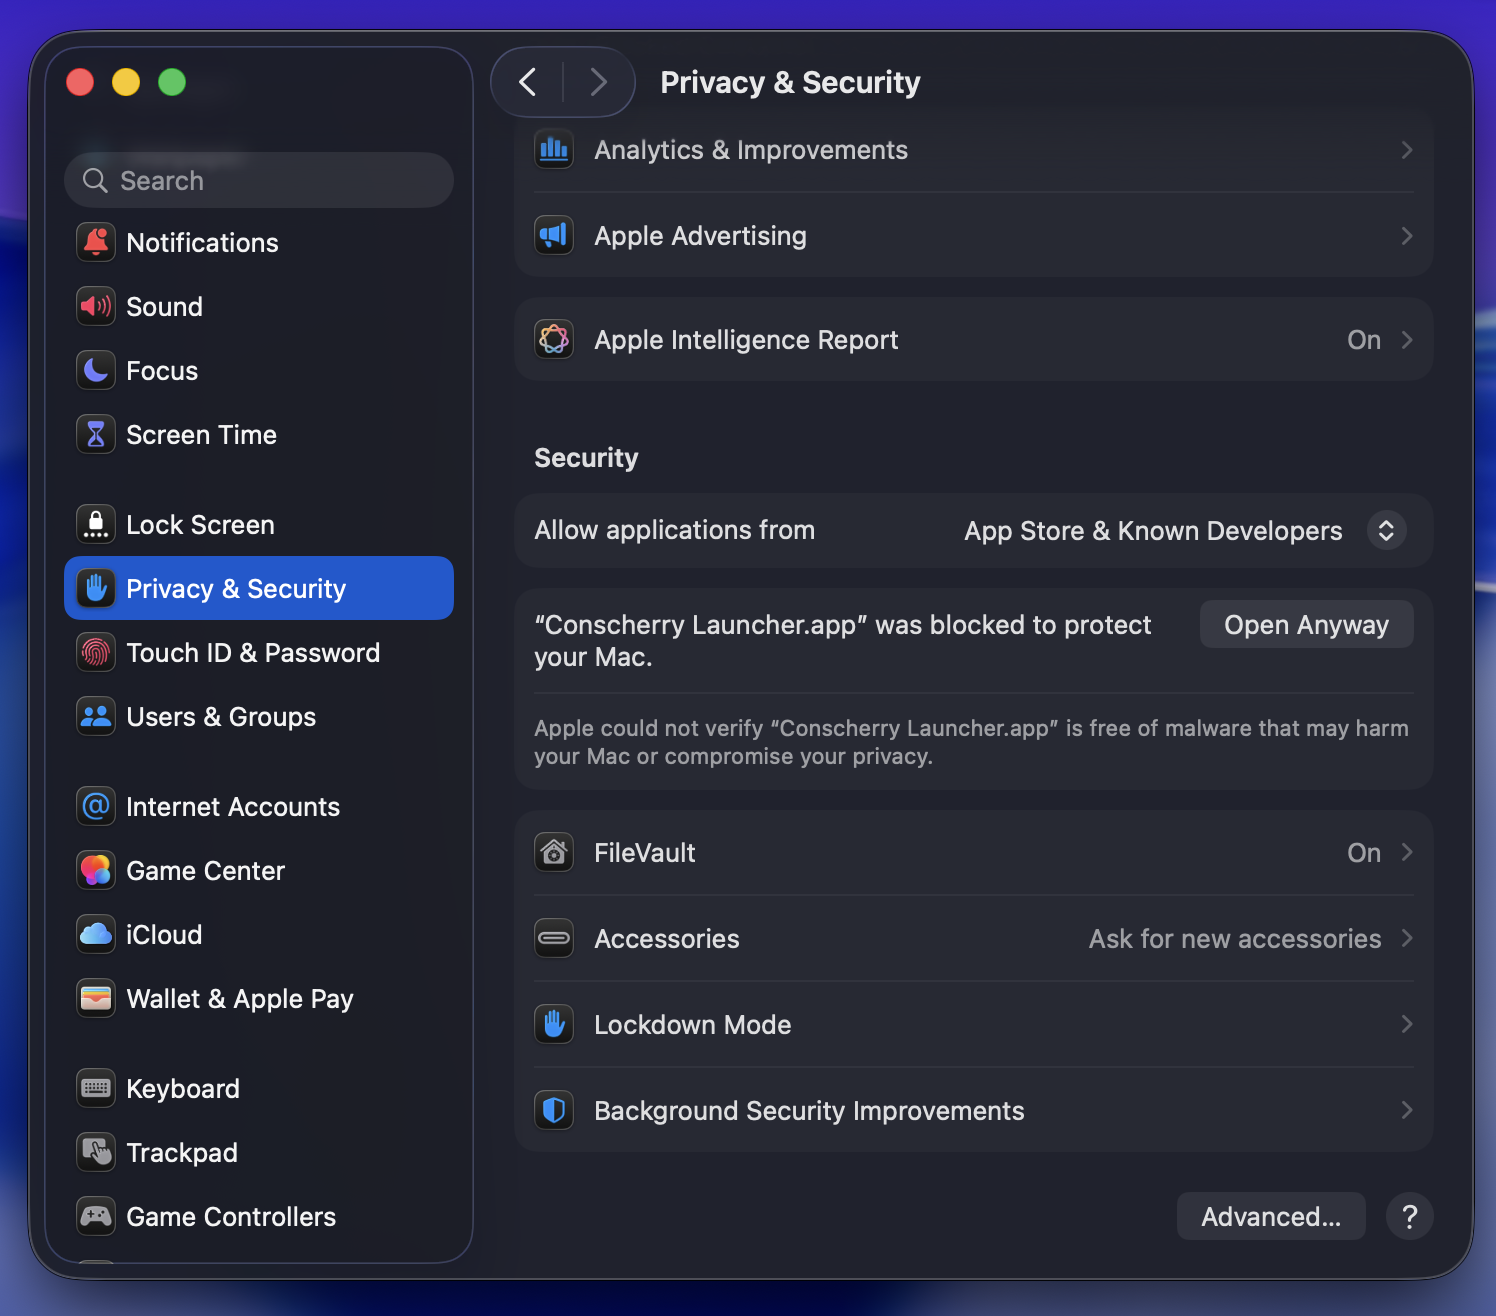This screenshot has height=1316, width=1496.
Task: Click the Privacy & Security hand icon in sidebar
Action: [96, 589]
